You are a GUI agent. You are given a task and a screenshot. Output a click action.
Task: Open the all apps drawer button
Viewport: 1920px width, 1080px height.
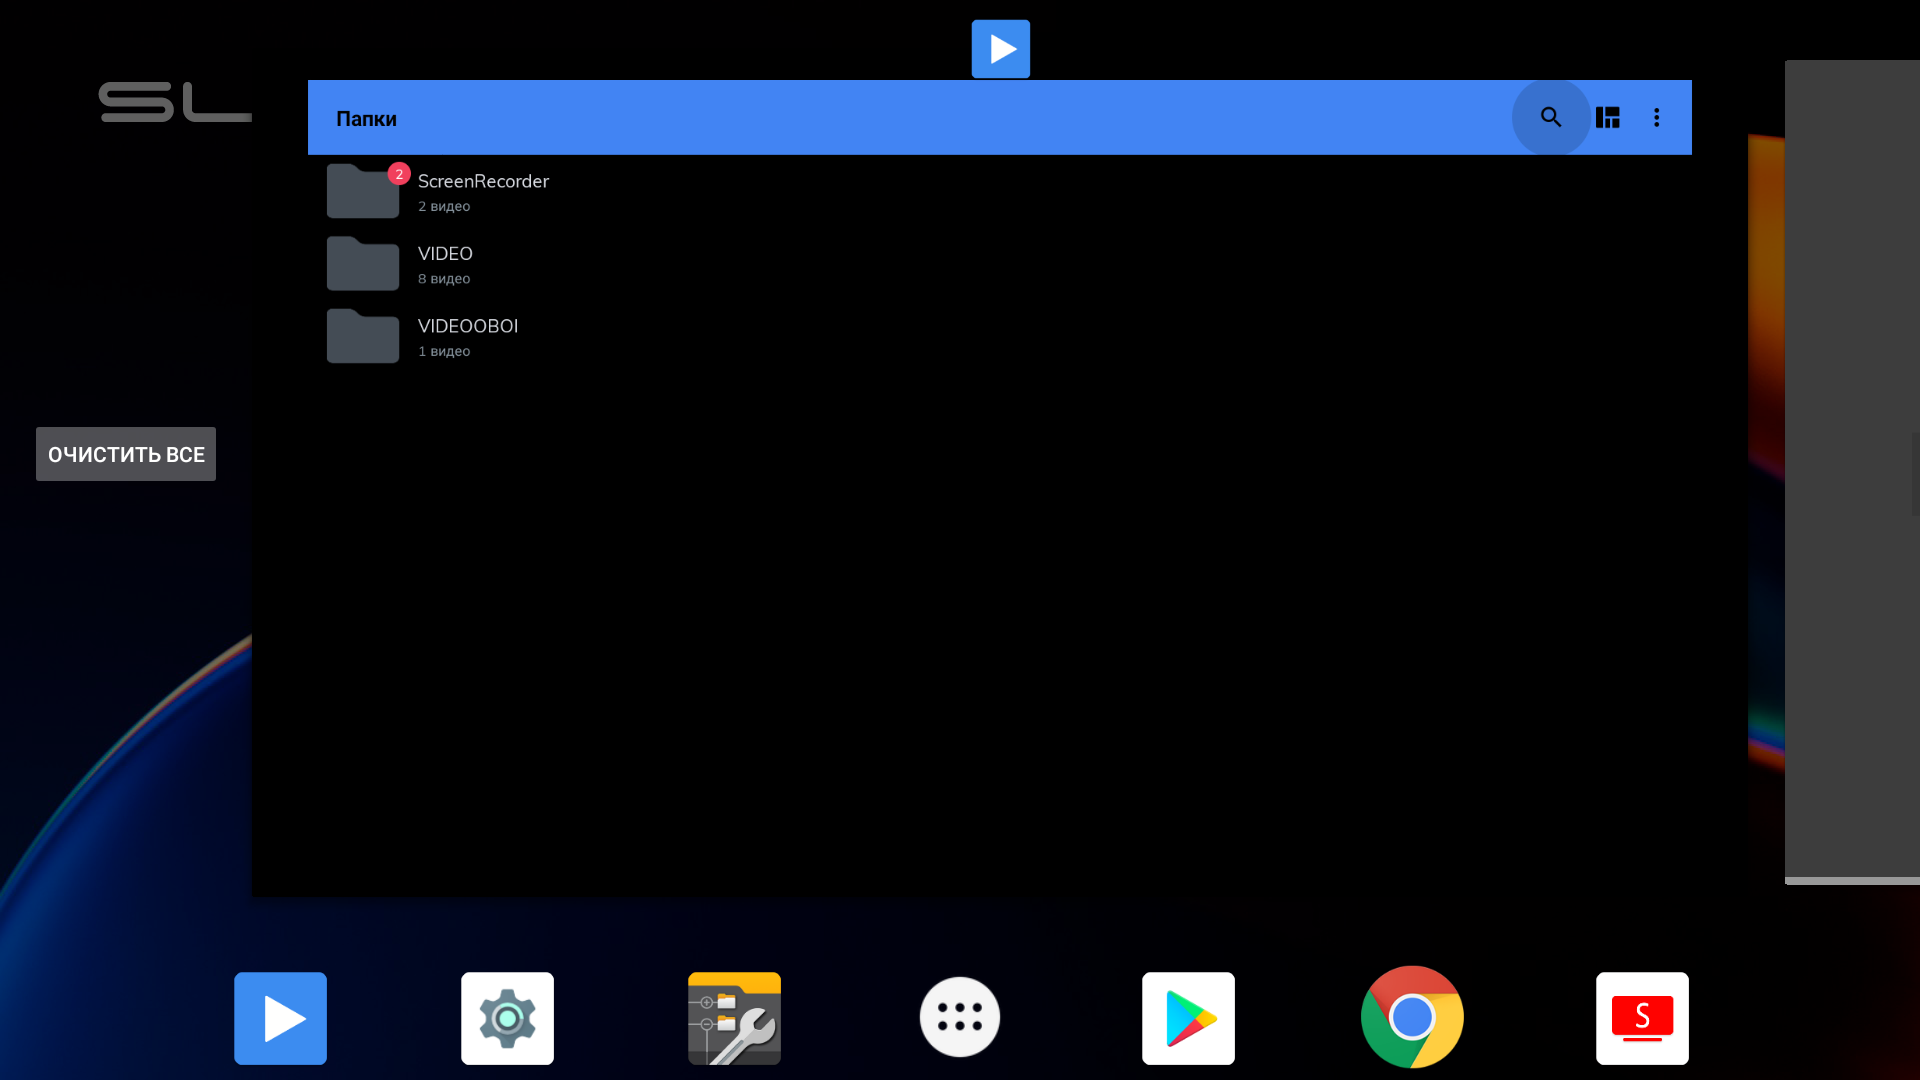(x=959, y=1017)
